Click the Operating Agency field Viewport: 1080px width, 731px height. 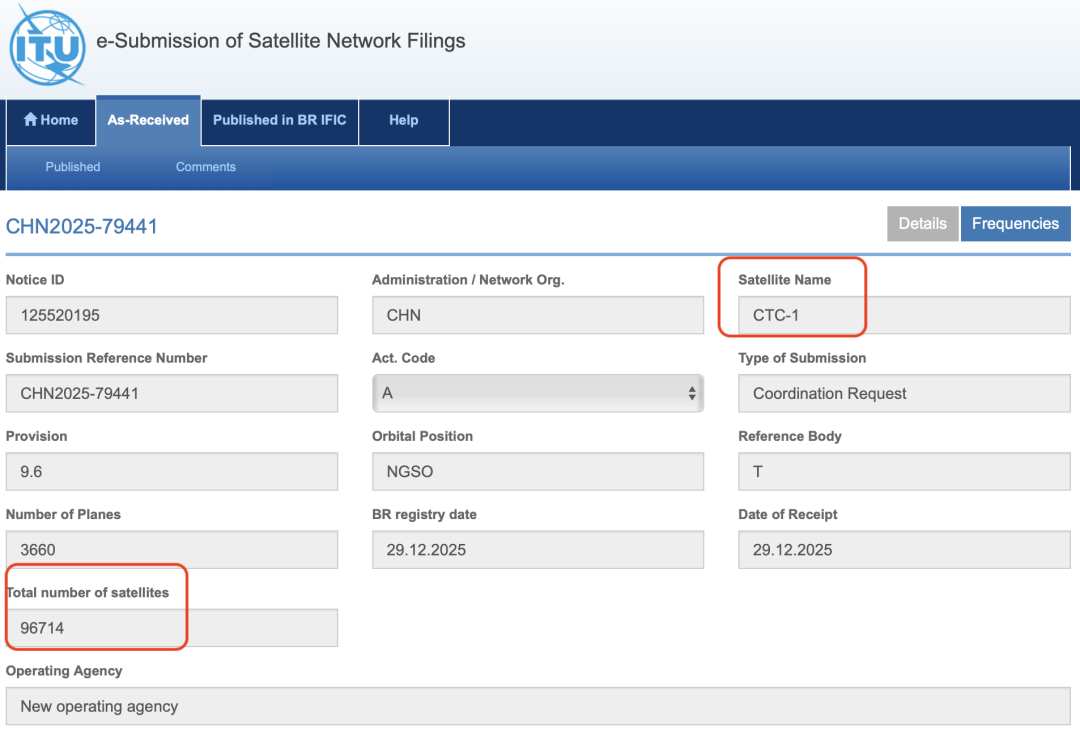[x=537, y=706]
